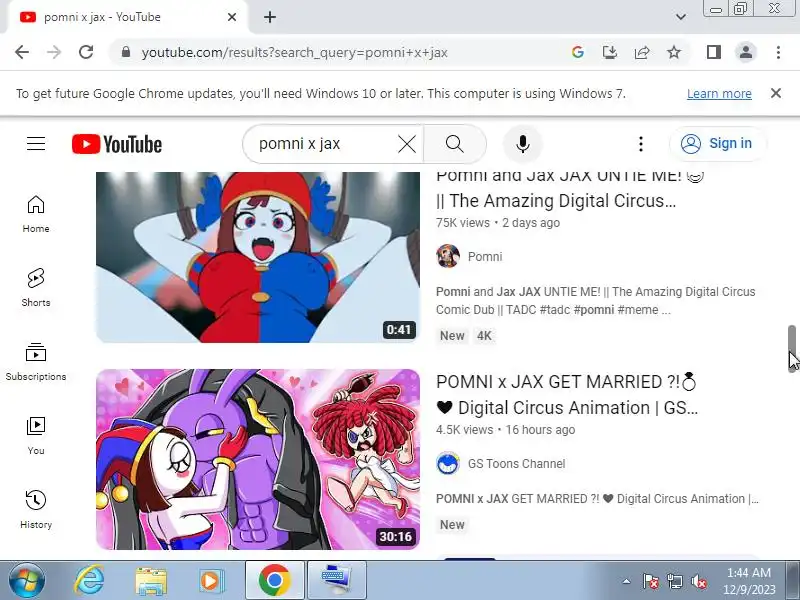The height and width of the screenshot is (600, 800).
Task: Select the pomni x jax - YouTube tab
Action: pyautogui.click(x=127, y=17)
